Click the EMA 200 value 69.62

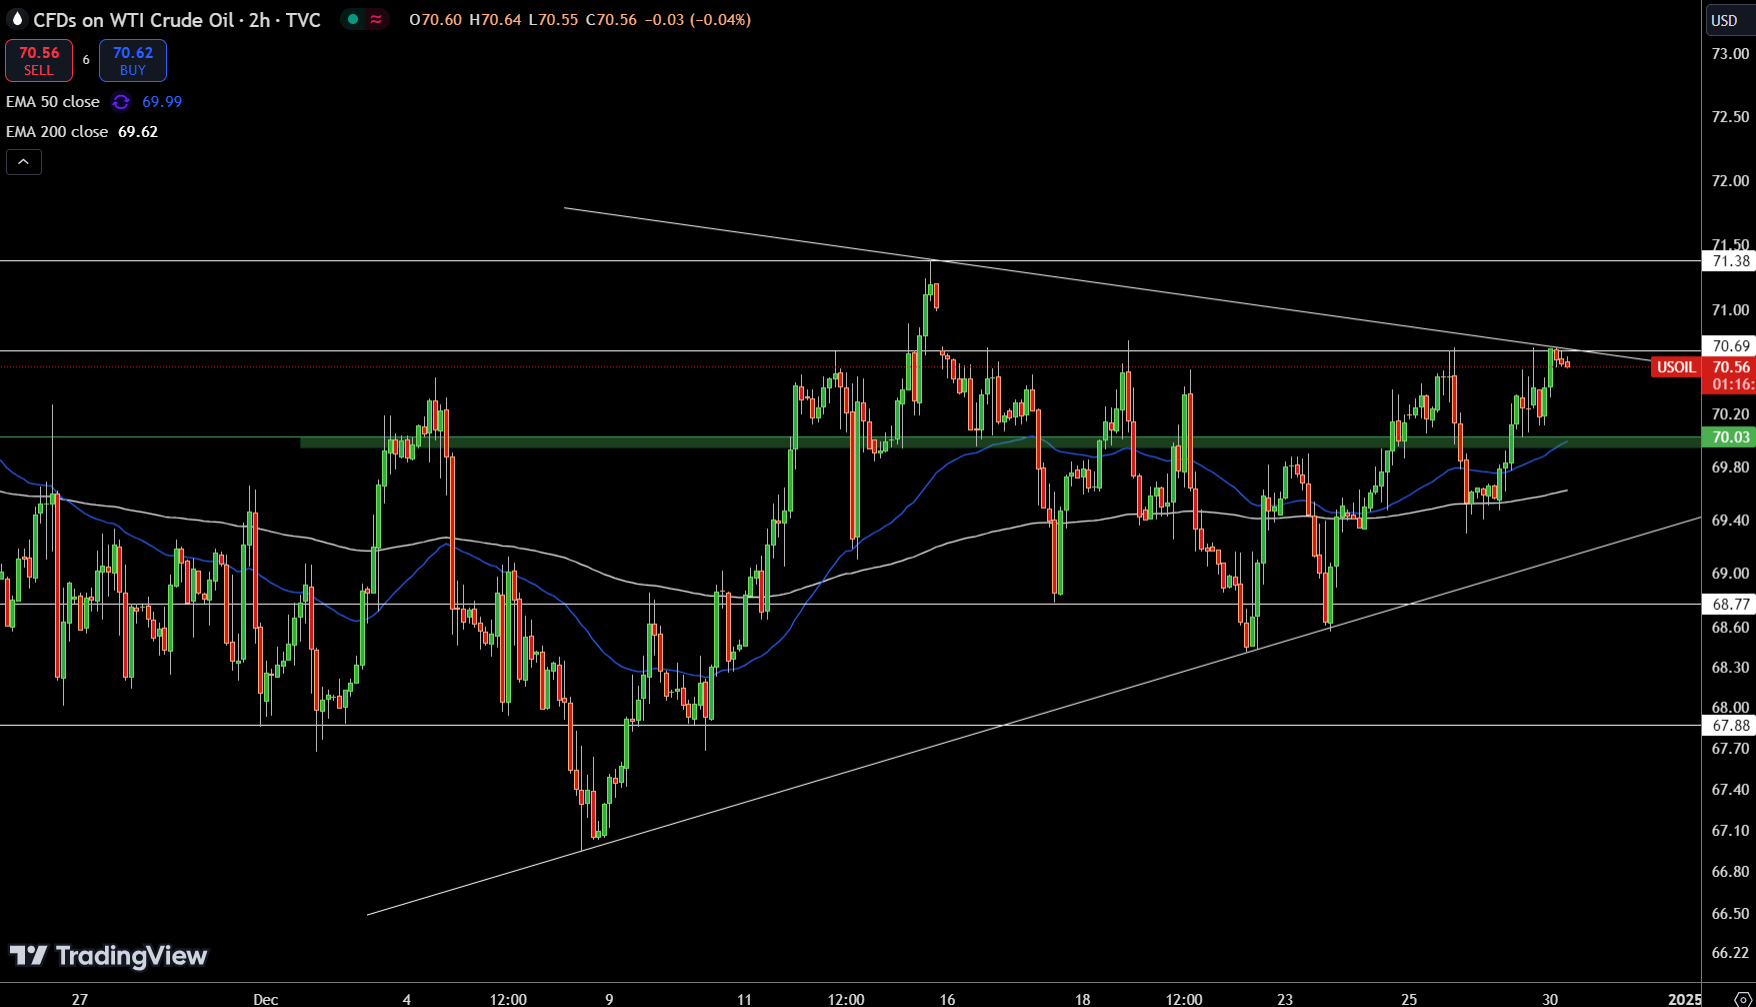(138, 132)
